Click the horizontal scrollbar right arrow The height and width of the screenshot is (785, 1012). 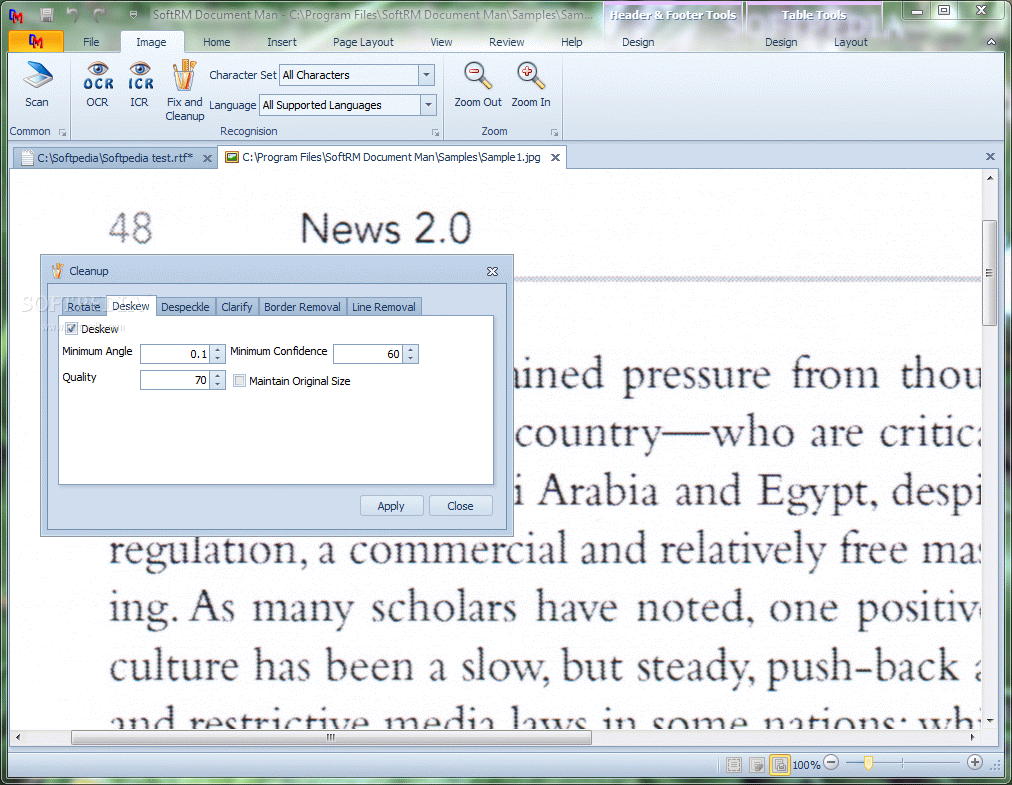coord(973,737)
